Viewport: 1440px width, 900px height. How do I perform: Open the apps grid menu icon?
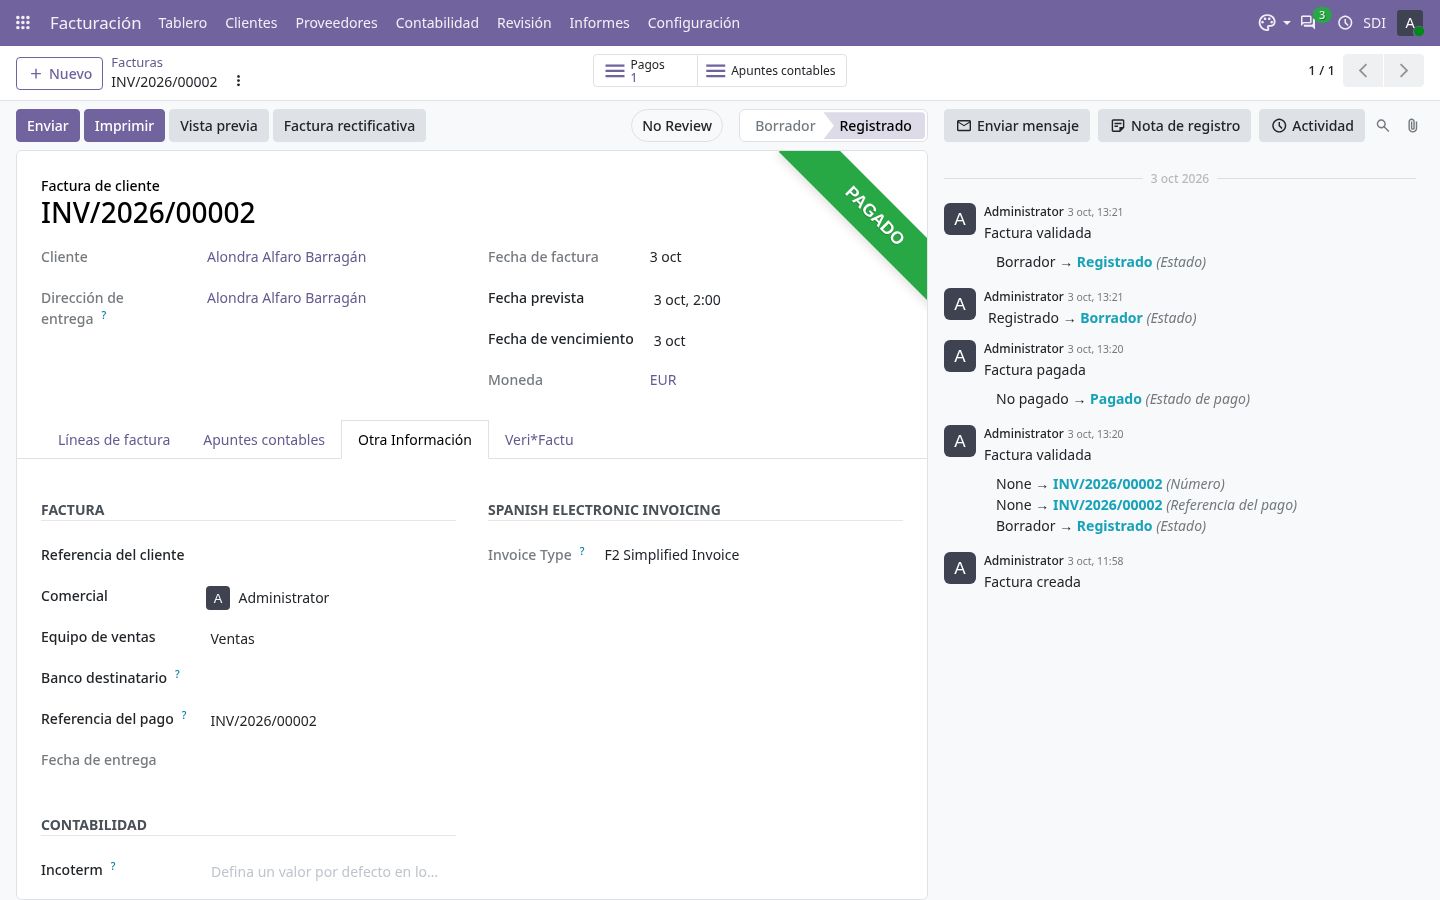(x=23, y=22)
